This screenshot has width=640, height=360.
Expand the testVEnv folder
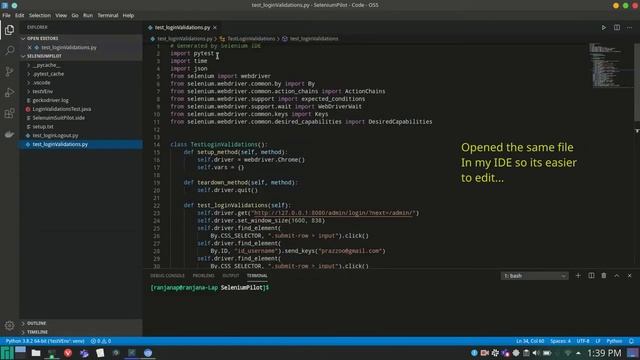click(42, 91)
